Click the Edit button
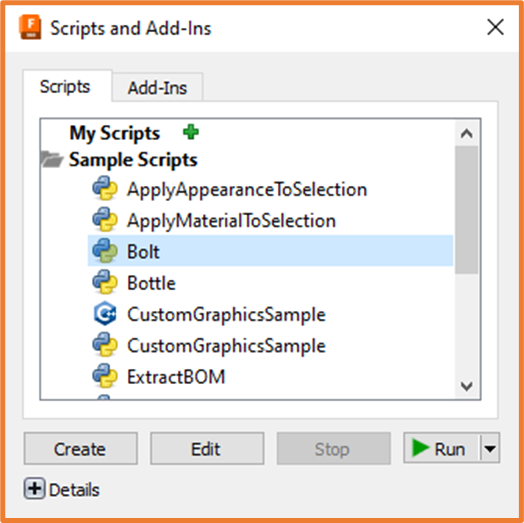The height and width of the screenshot is (523, 524). 207,448
